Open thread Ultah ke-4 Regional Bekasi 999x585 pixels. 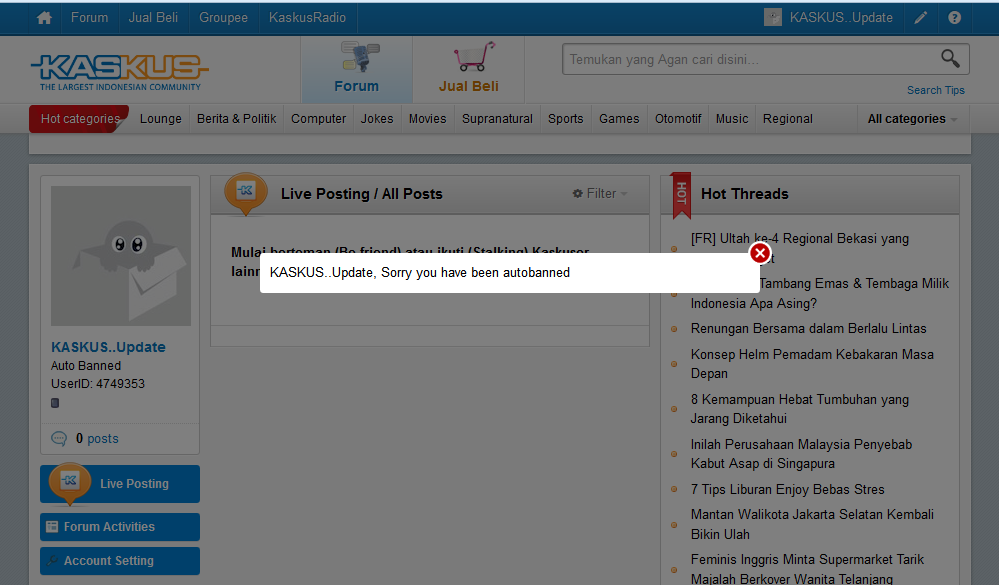[800, 238]
